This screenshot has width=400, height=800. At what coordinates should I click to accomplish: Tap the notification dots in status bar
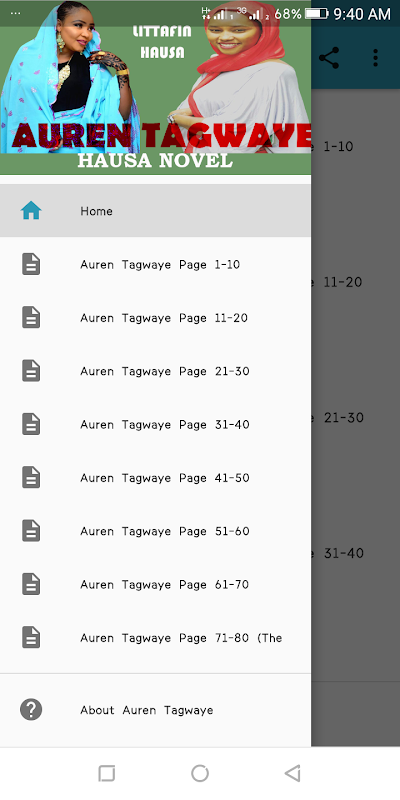pyautogui.click(x=15, y=13)
